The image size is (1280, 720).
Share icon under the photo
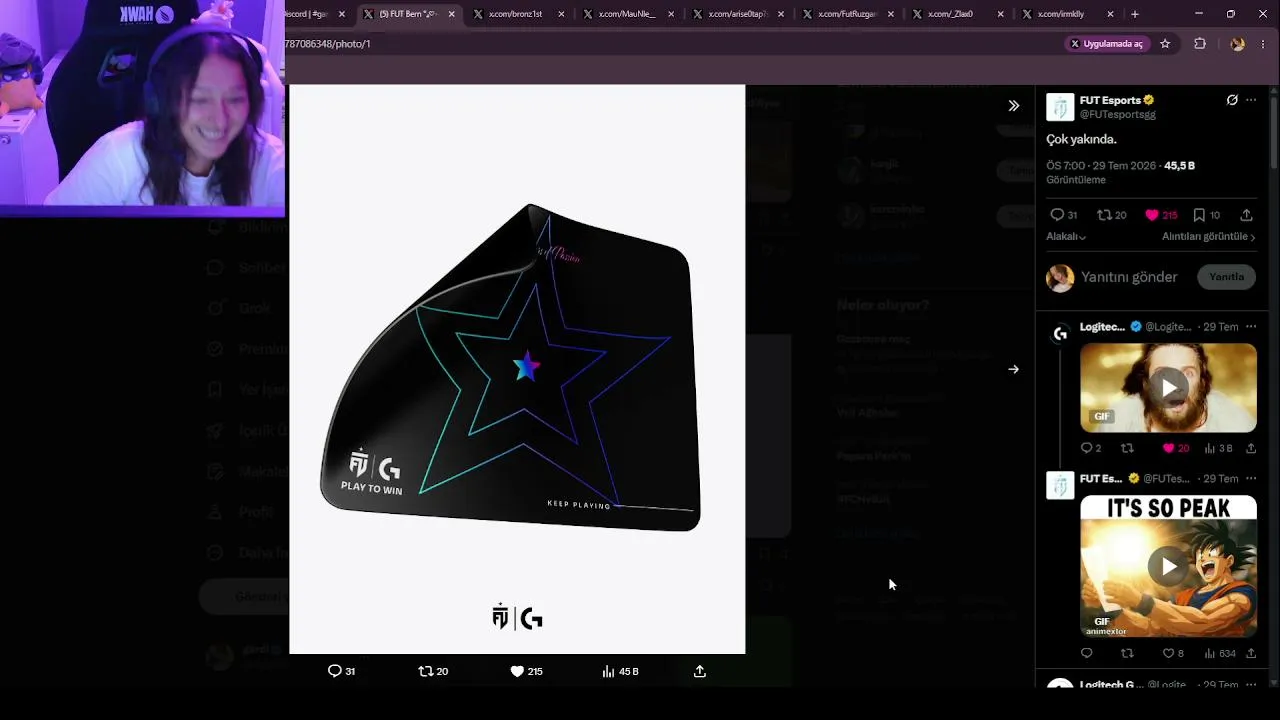pyautogui.click(x=700, y=671)
